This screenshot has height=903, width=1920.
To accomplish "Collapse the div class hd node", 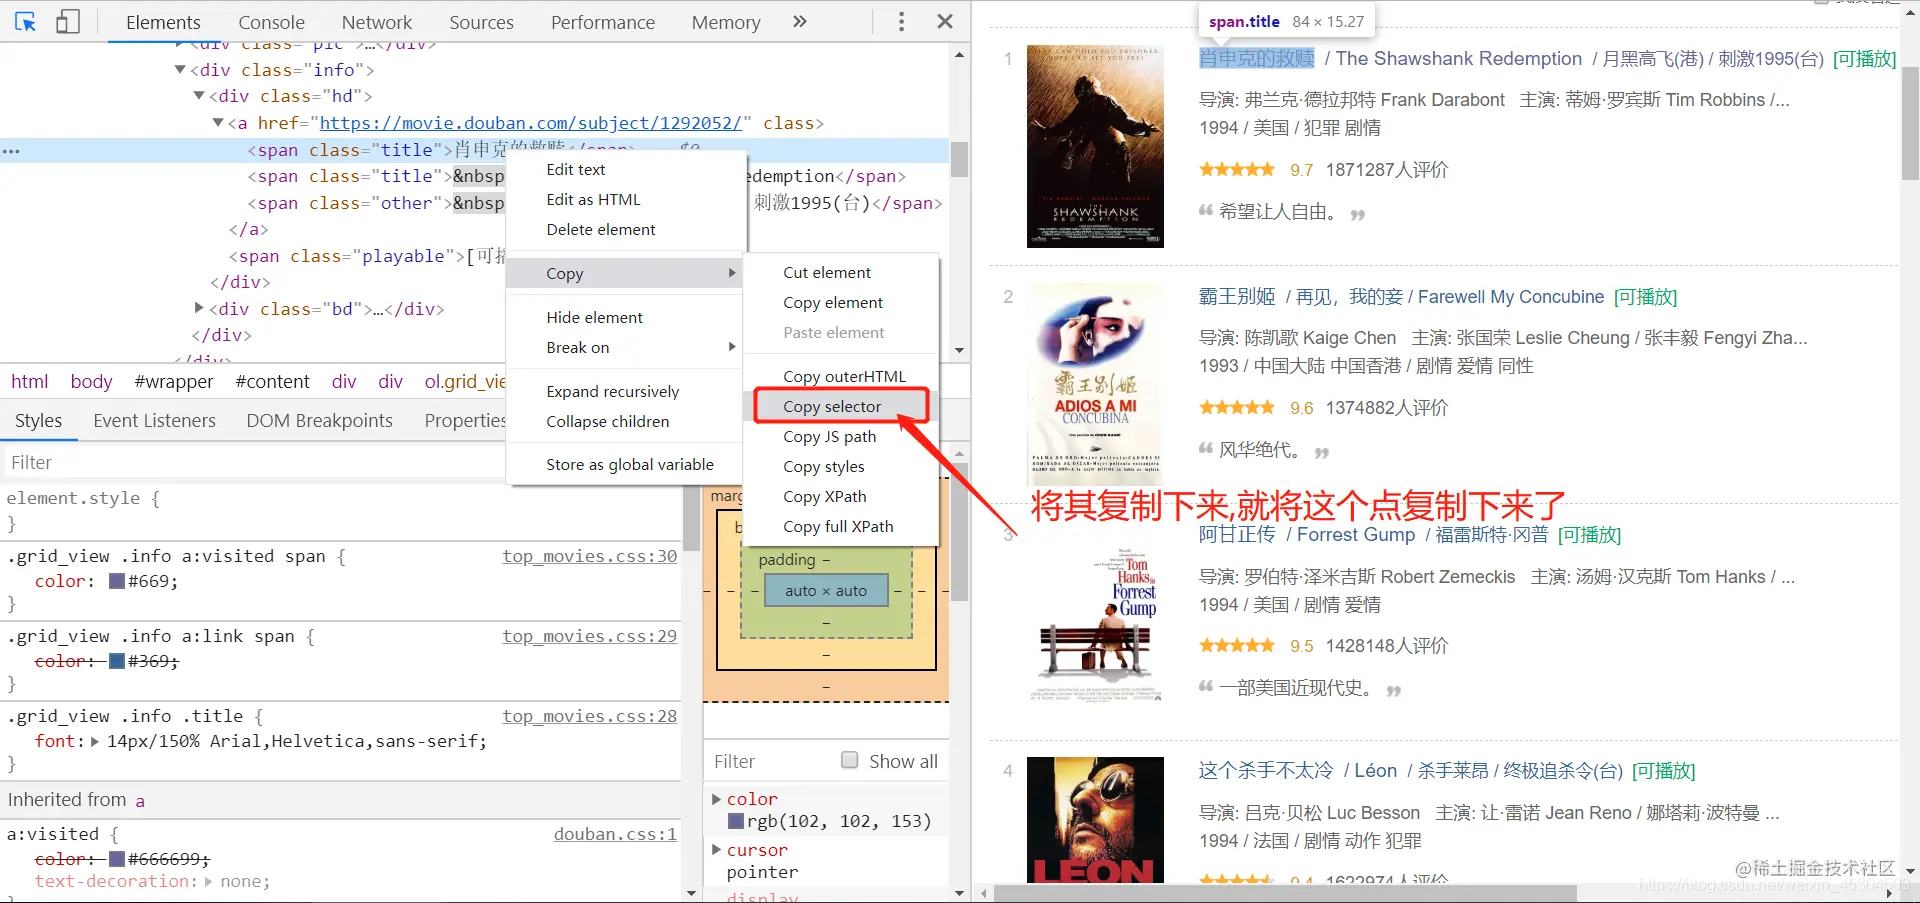I will [199, 95].
